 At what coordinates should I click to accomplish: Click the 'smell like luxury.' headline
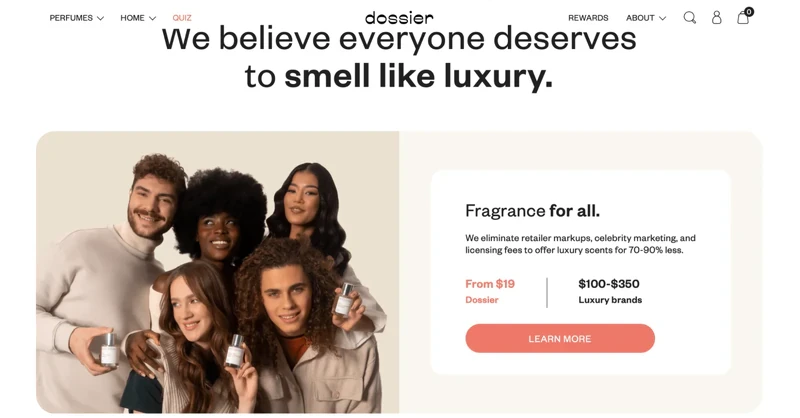418,77
